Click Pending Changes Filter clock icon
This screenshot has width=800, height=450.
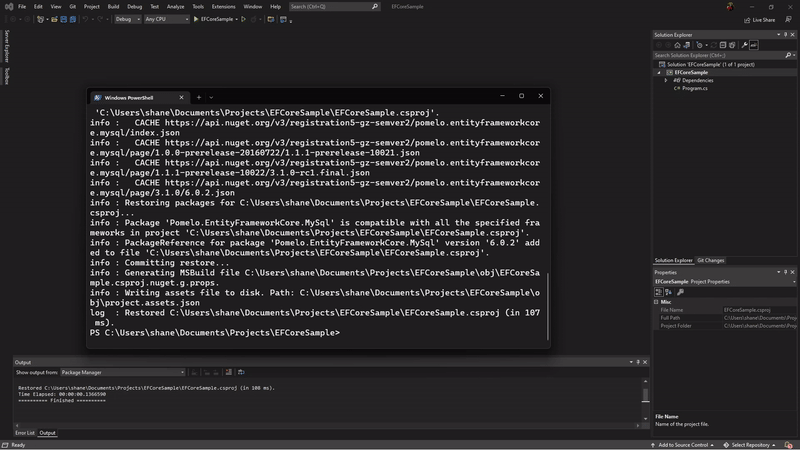pos(699,45)
